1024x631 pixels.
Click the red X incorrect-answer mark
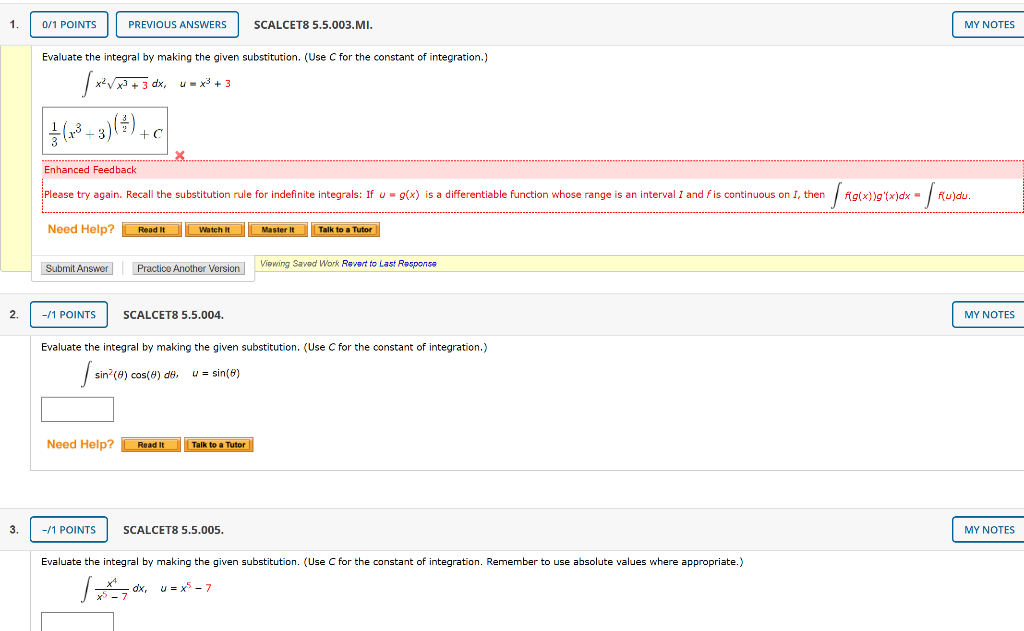[x=178, y=155]
